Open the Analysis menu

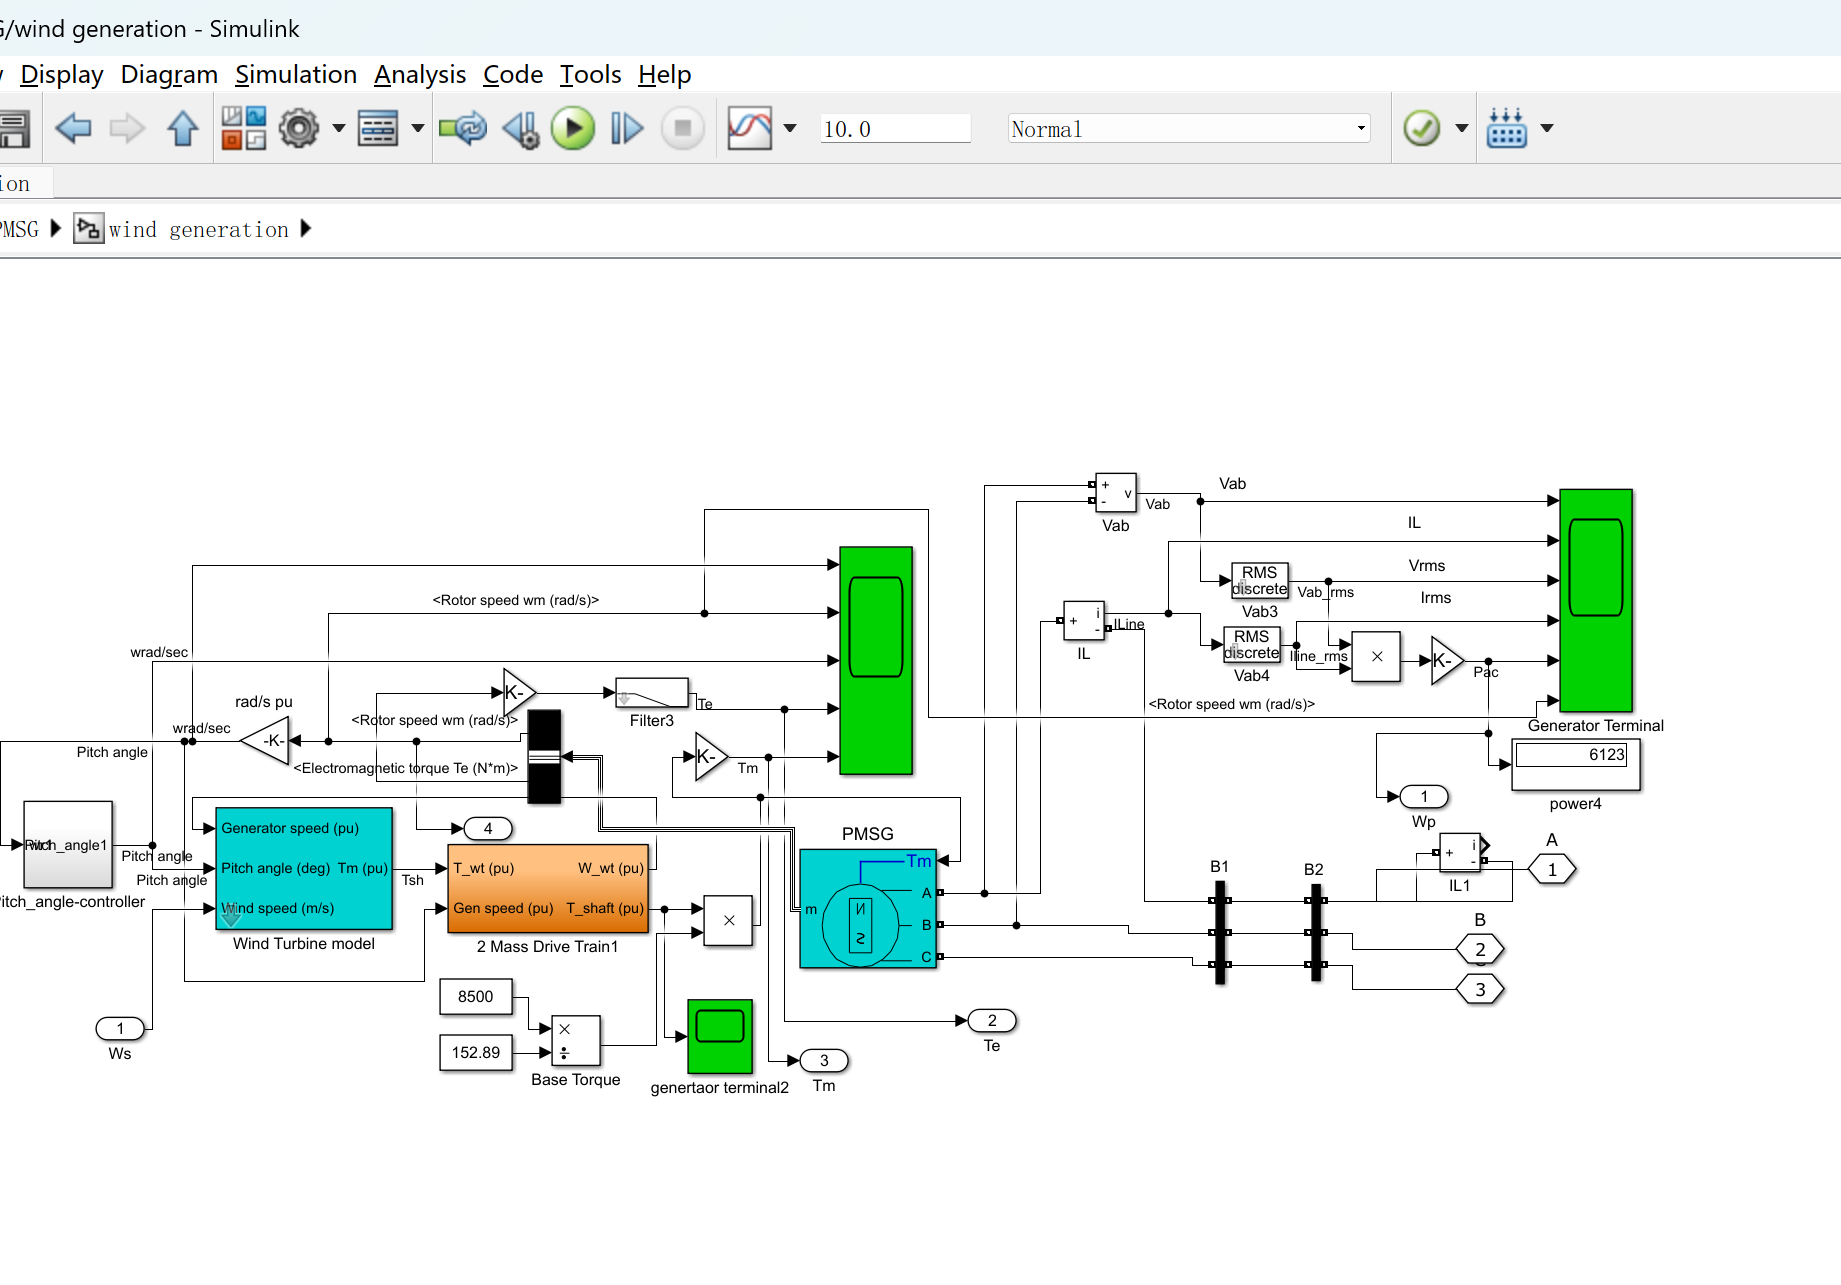coord(420,75)
